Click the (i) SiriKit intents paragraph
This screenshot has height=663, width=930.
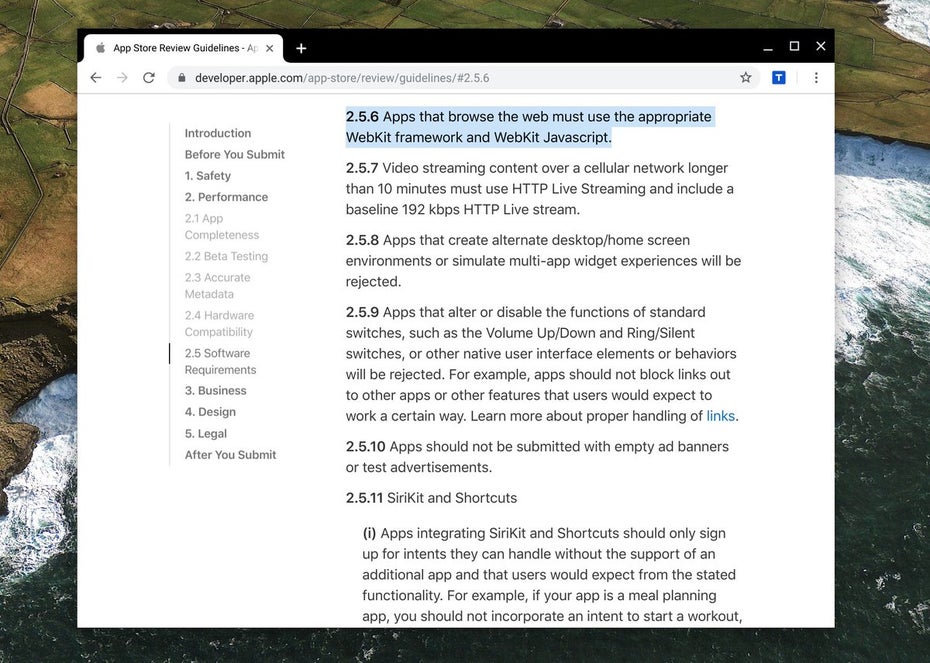coord(552,574)
